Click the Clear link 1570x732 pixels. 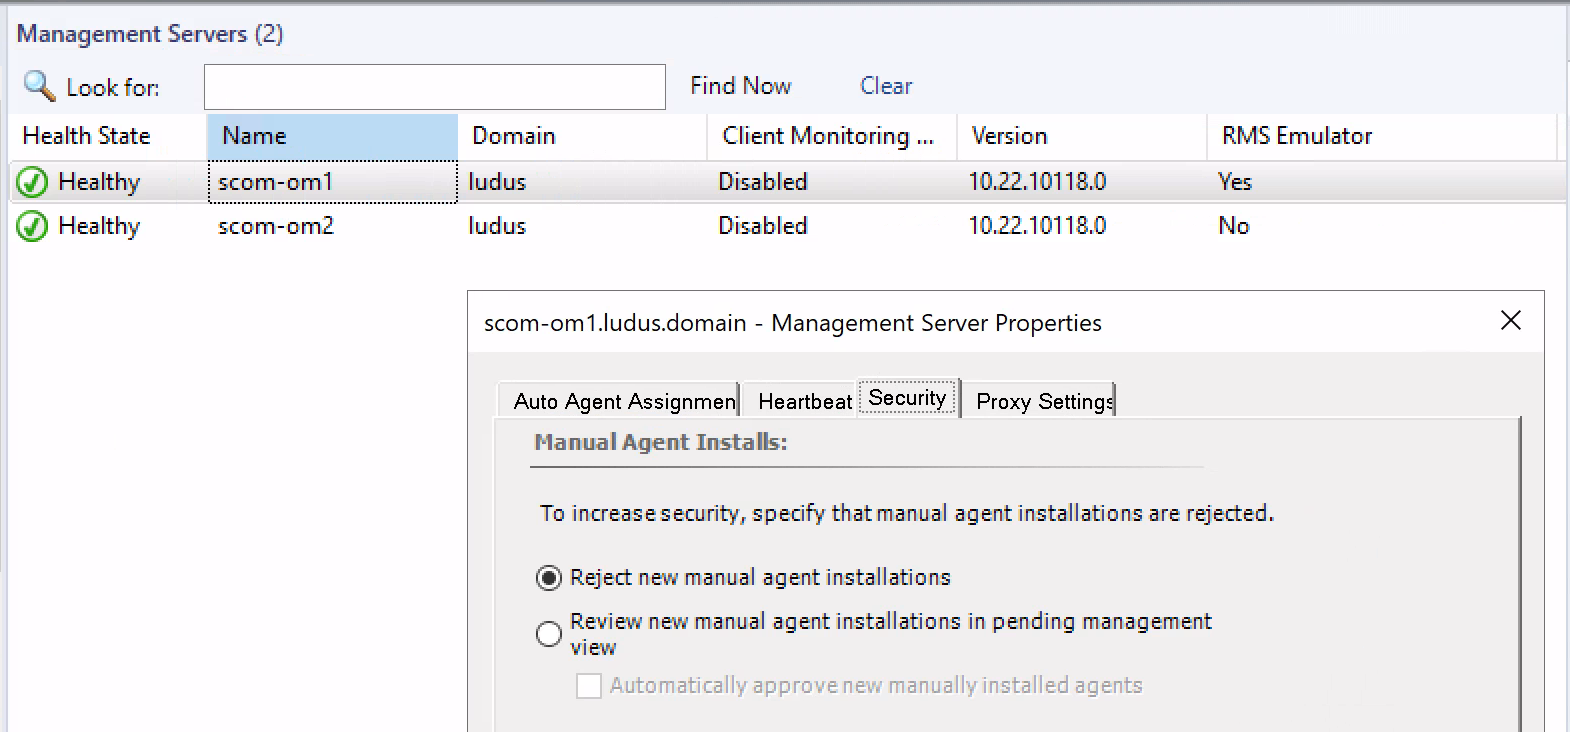tap(886, 86)
